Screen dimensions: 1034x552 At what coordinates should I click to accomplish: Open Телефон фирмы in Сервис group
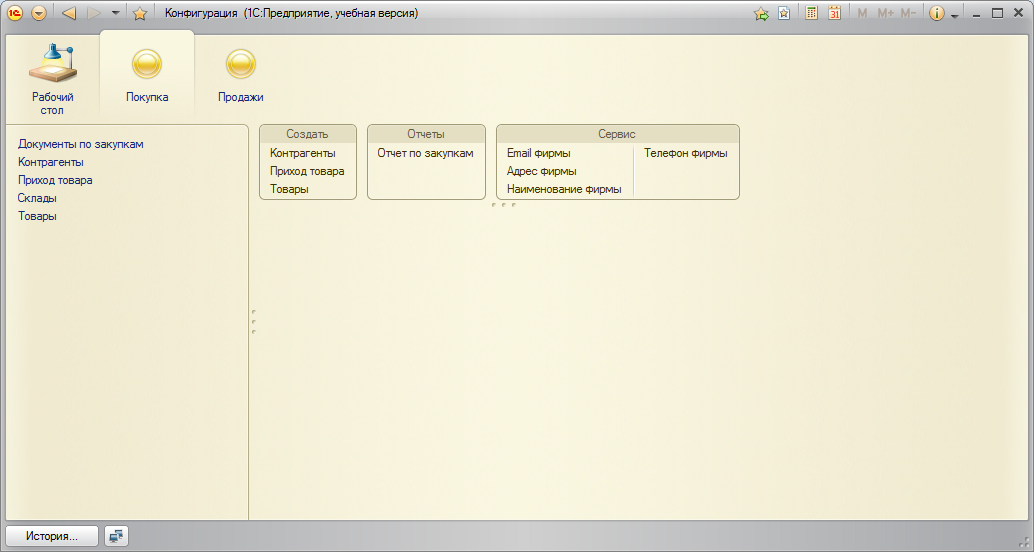(686, 153)
